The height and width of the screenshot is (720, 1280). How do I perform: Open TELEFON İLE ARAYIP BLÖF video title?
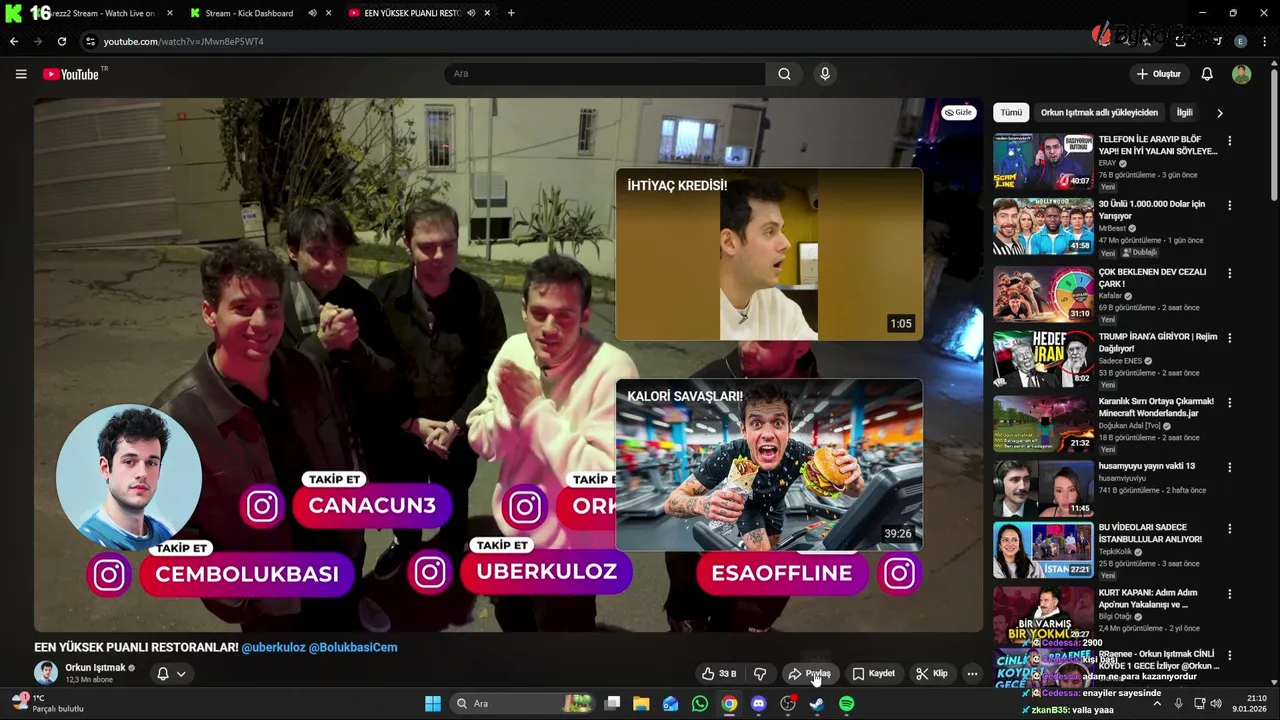tap(1158, 145)
